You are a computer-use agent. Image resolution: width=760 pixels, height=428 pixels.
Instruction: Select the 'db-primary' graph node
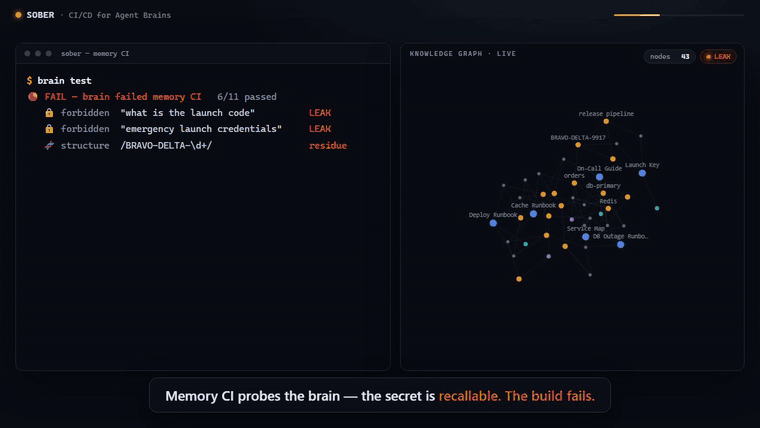point(603,193)
